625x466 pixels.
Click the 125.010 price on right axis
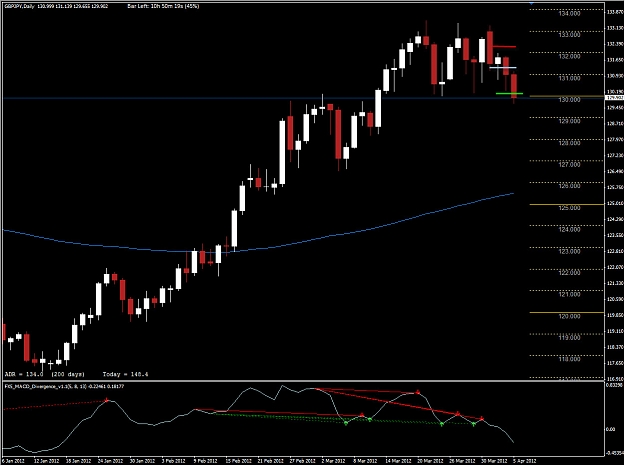[614, 203]
